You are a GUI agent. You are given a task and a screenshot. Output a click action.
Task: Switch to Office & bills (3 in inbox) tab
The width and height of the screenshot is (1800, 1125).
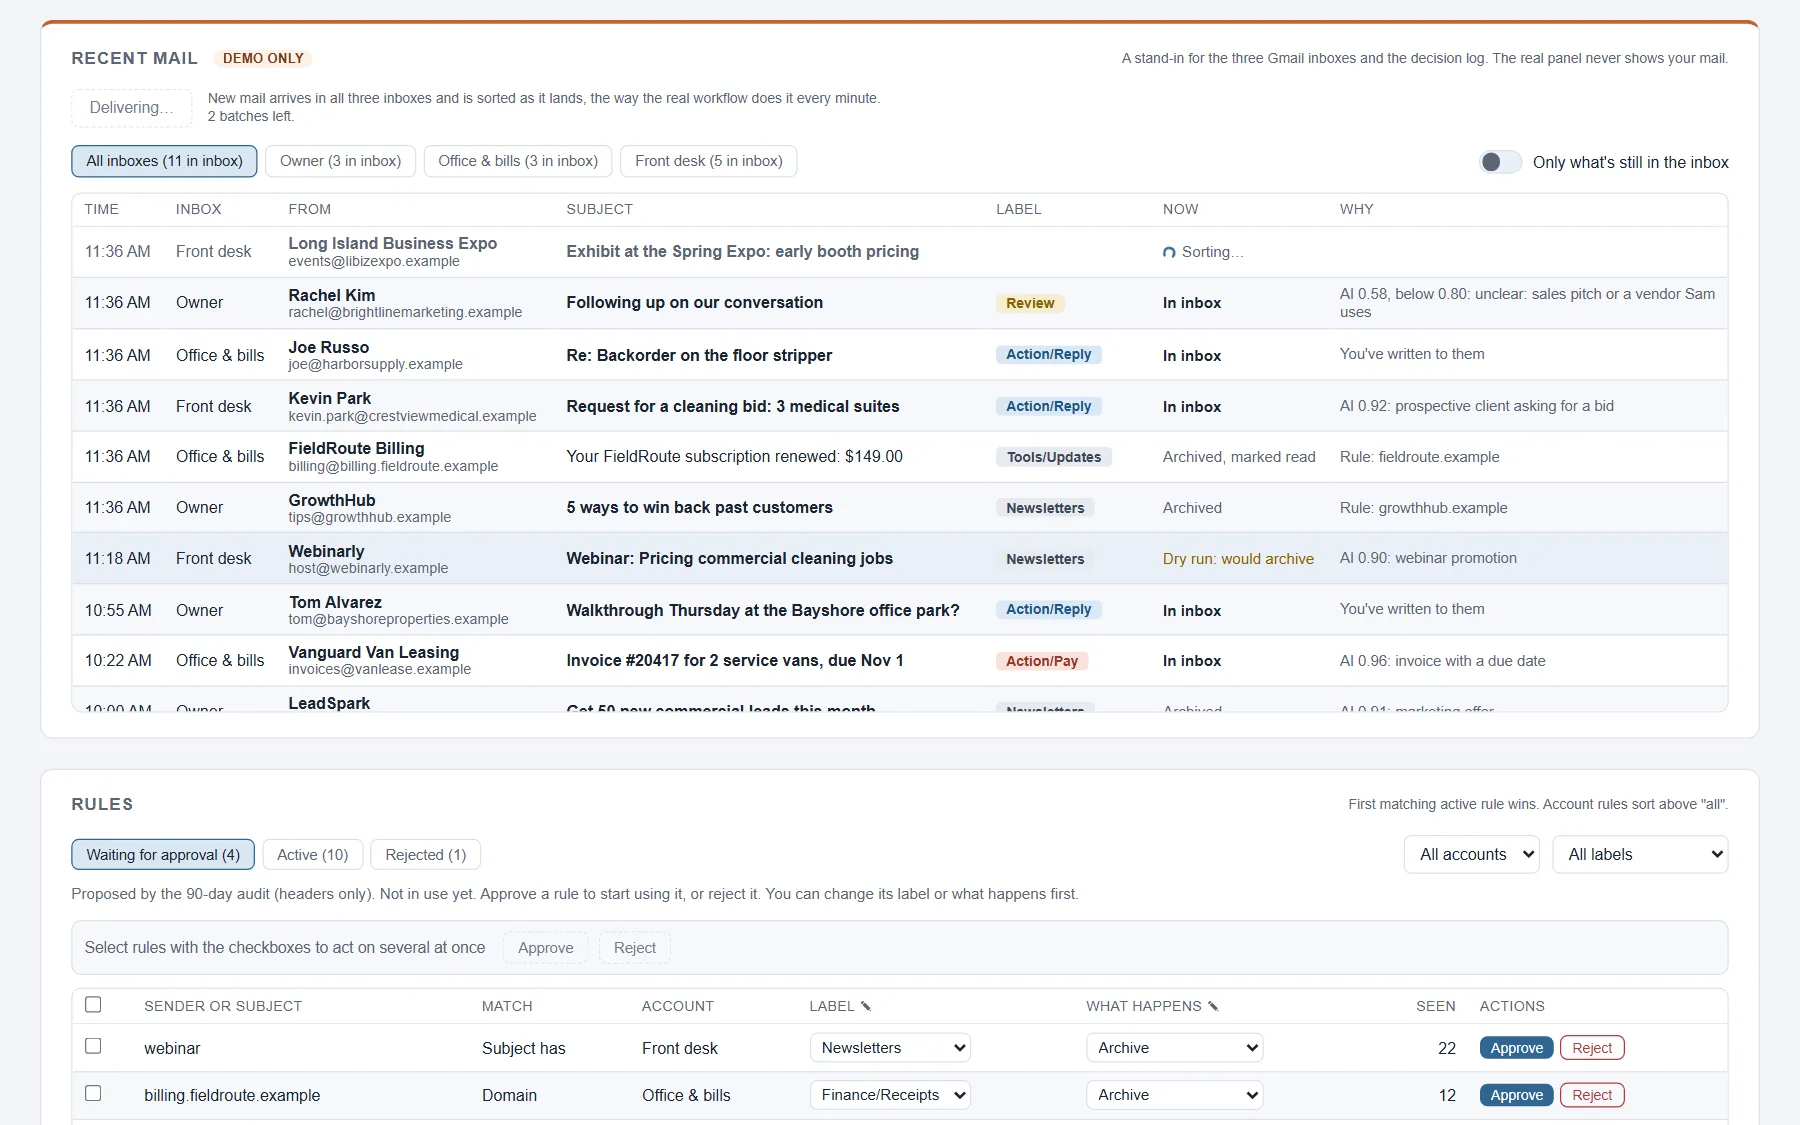pos(518,161)
